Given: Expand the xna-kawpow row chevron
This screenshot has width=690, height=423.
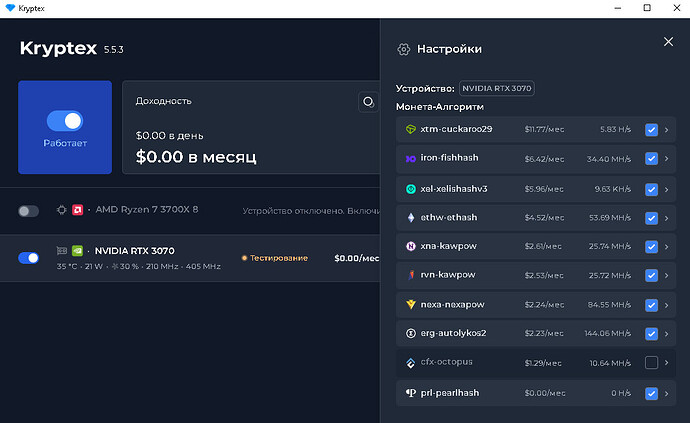Looking at the screenshot, I should pyautogui.click(x=667, y=247).
